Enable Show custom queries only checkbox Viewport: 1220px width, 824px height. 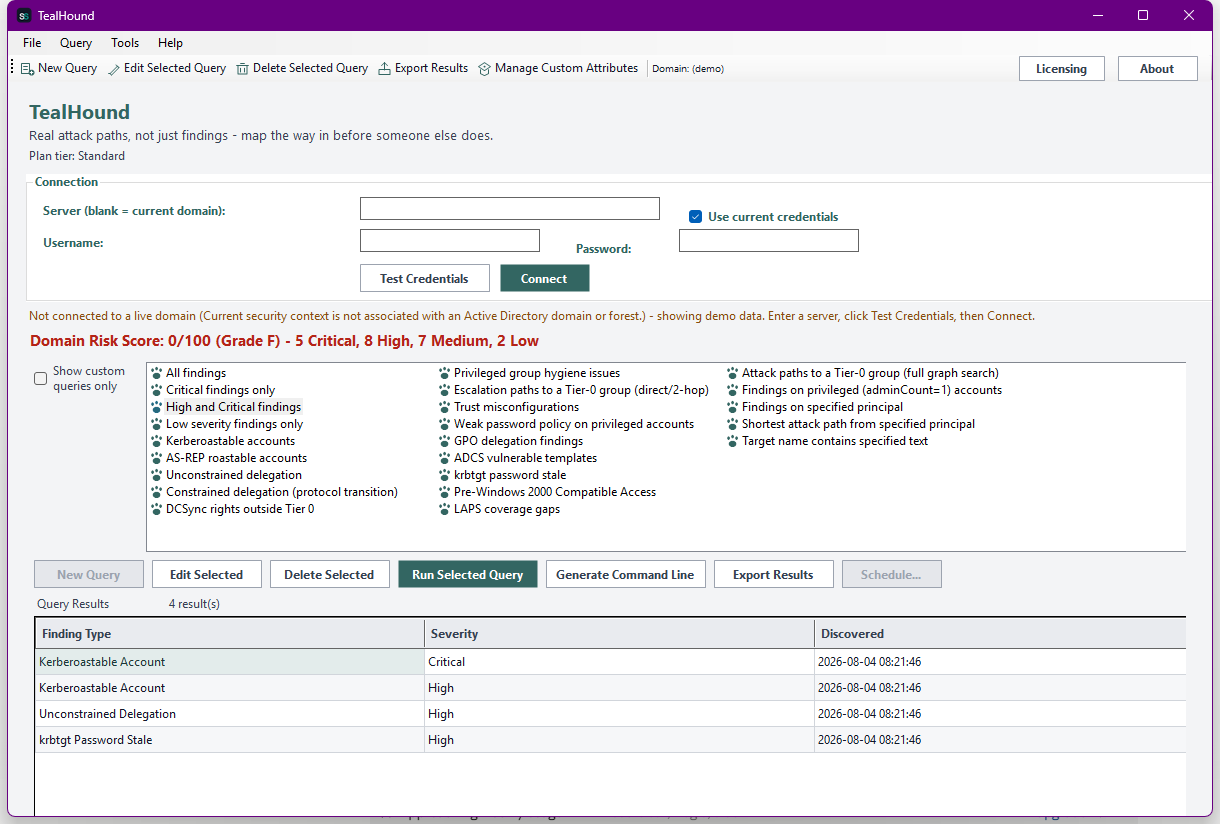tap(41, 379)
